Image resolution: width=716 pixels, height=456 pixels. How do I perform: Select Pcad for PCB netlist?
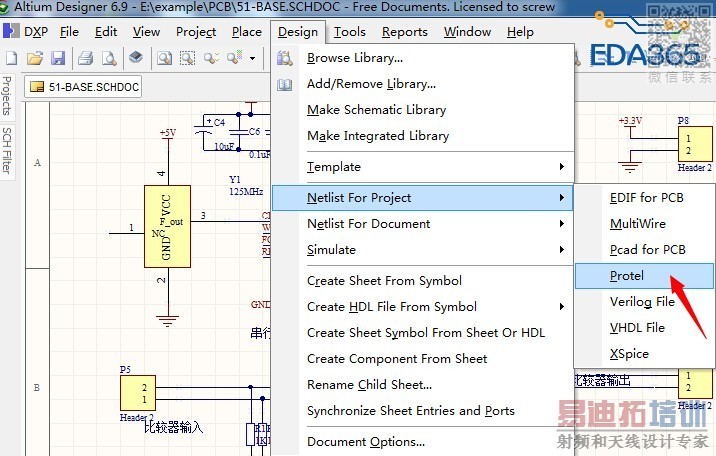[x=644, y=250]
